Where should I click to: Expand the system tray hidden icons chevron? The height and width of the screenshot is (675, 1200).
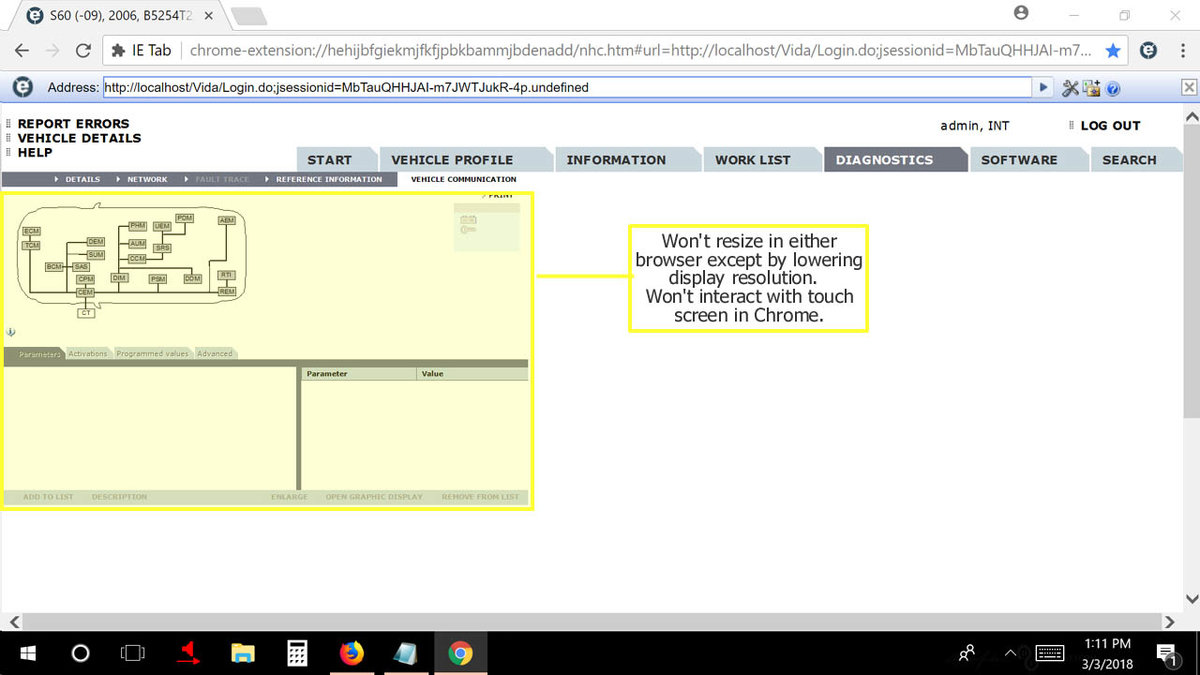(1010, 654)
